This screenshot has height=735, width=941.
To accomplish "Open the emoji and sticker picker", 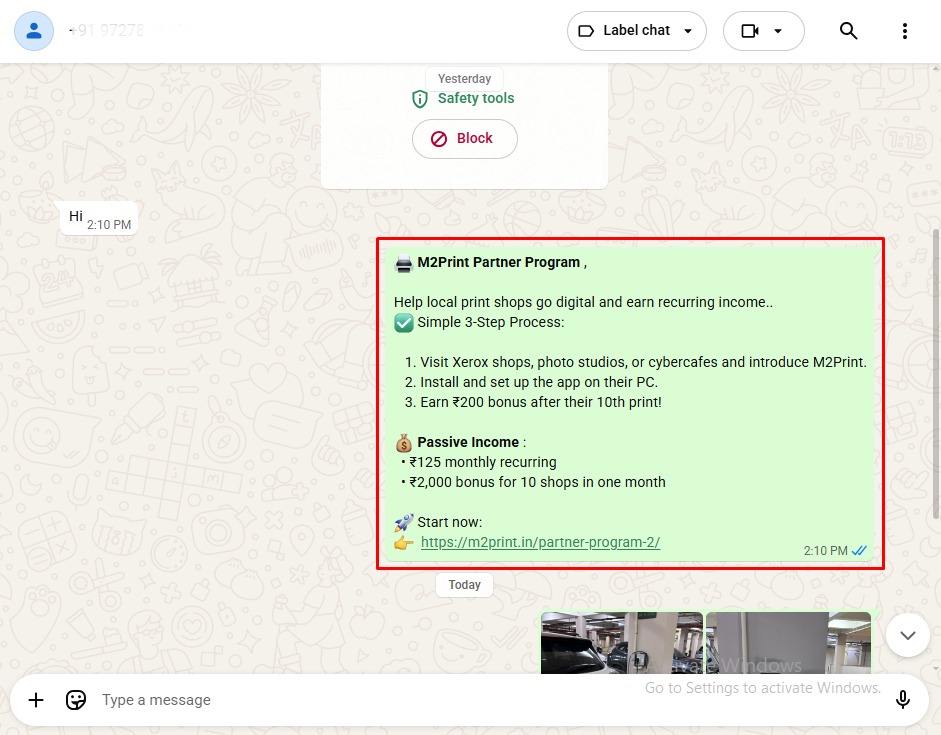I will pyautogui.click(x=76, y=699).
